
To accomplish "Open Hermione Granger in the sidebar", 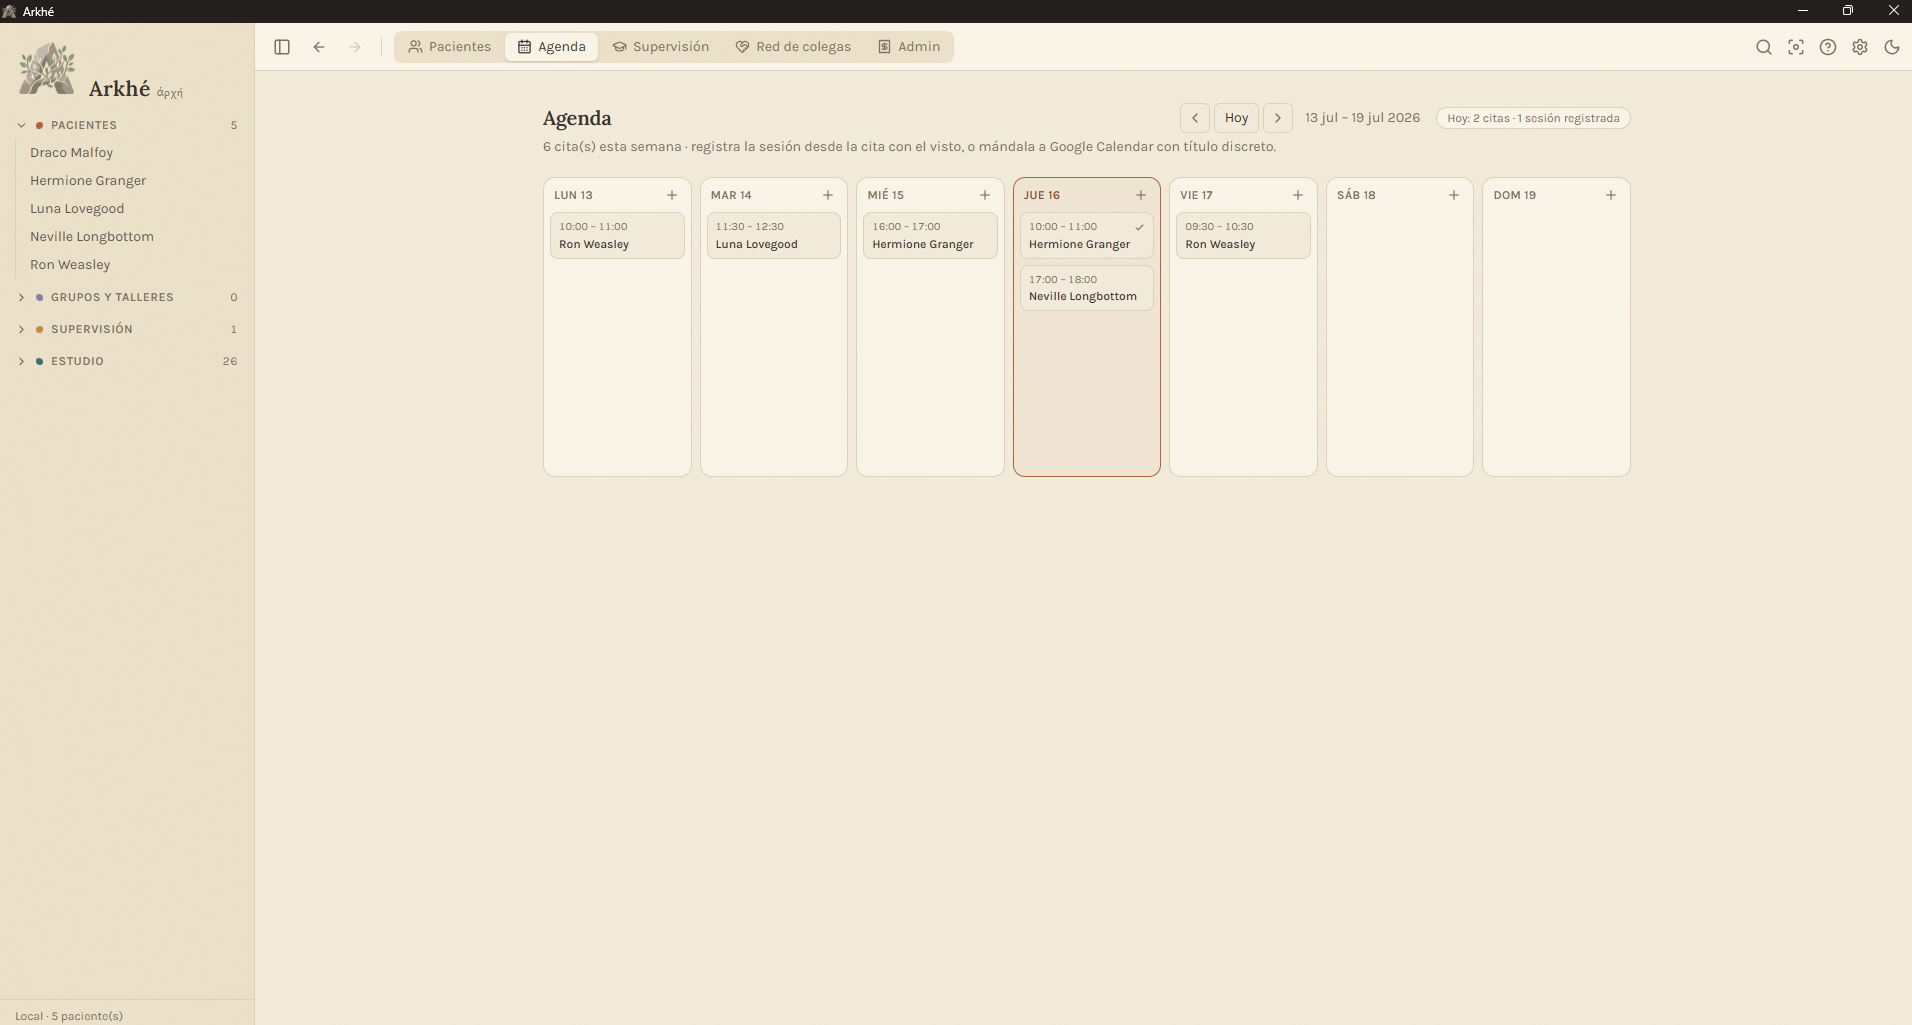I will [88, 181].
